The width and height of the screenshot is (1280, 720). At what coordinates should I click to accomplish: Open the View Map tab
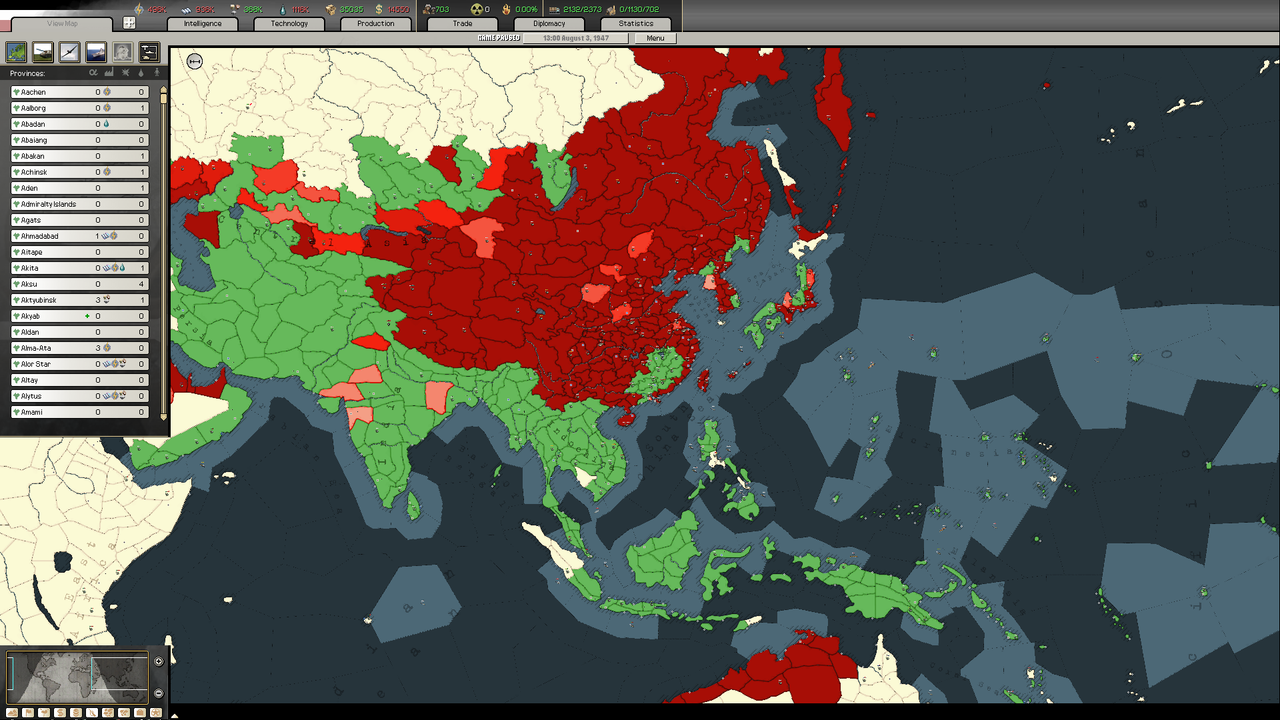(x=63, y=24)
